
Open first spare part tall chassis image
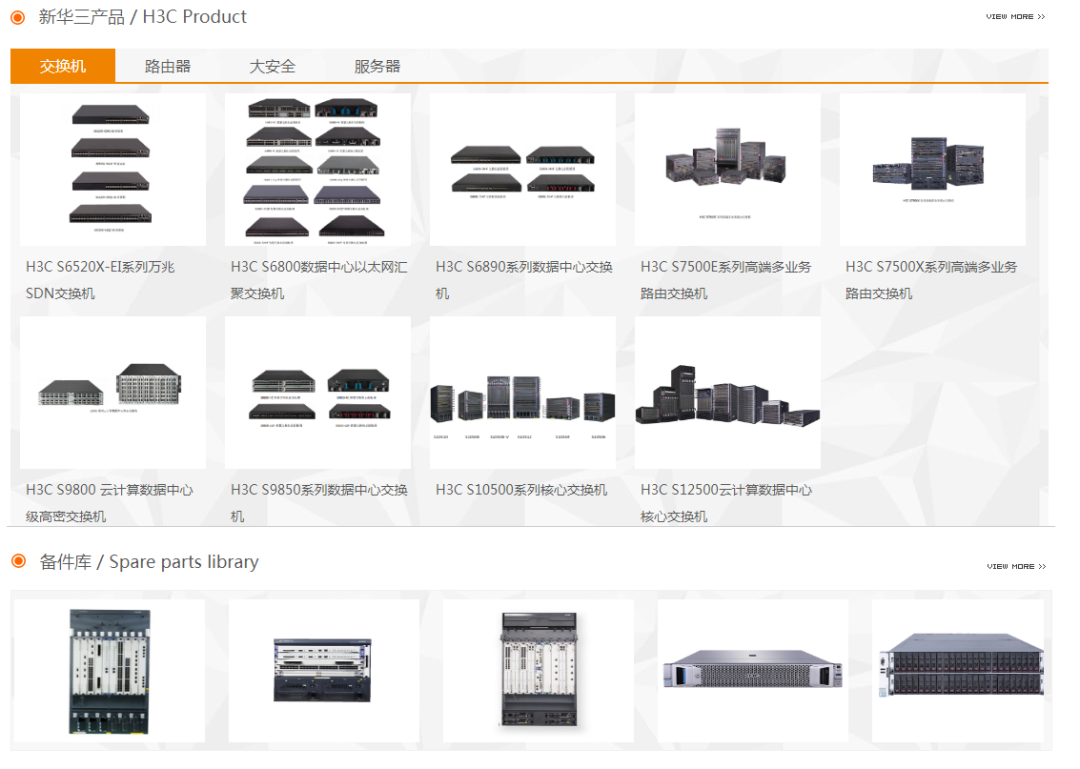[x=110, y=671]
